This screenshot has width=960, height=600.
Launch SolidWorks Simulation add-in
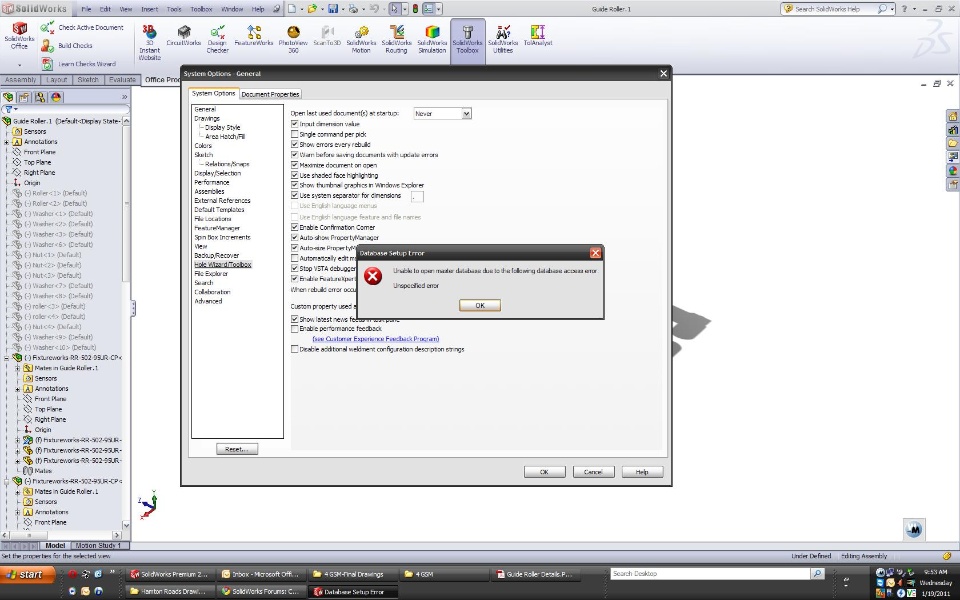coord(432,39)
